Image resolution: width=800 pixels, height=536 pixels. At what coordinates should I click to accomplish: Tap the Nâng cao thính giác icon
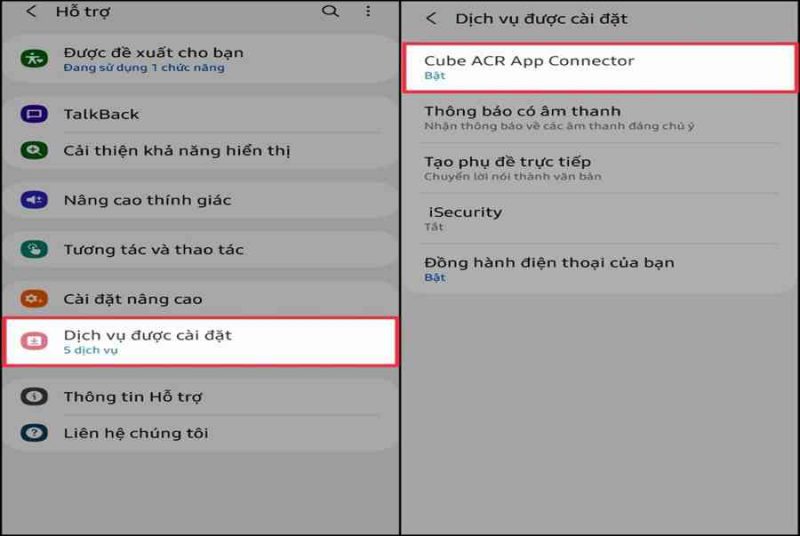pos(34,200)
